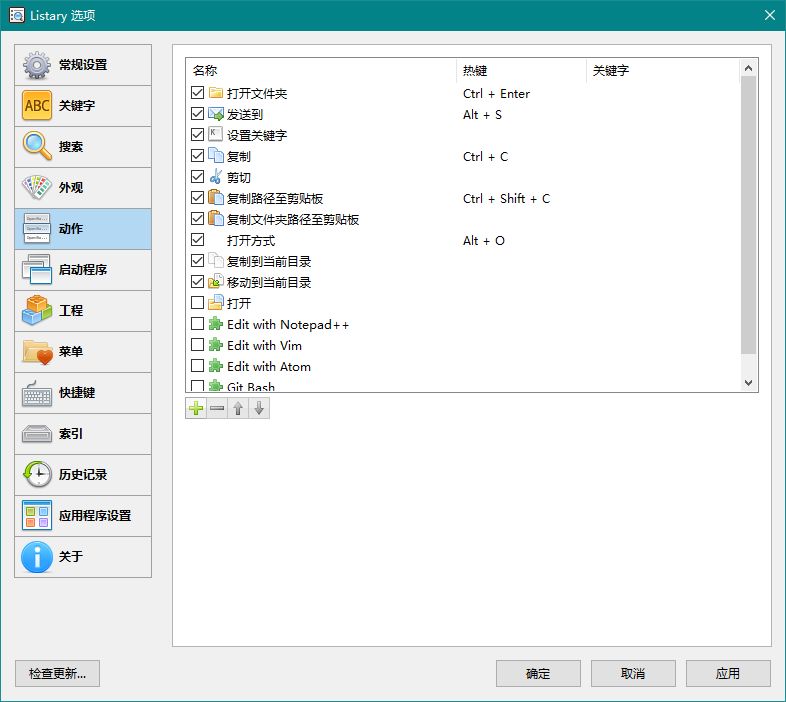
Task: Click the 热键 column header
Action: coord(521,70)
